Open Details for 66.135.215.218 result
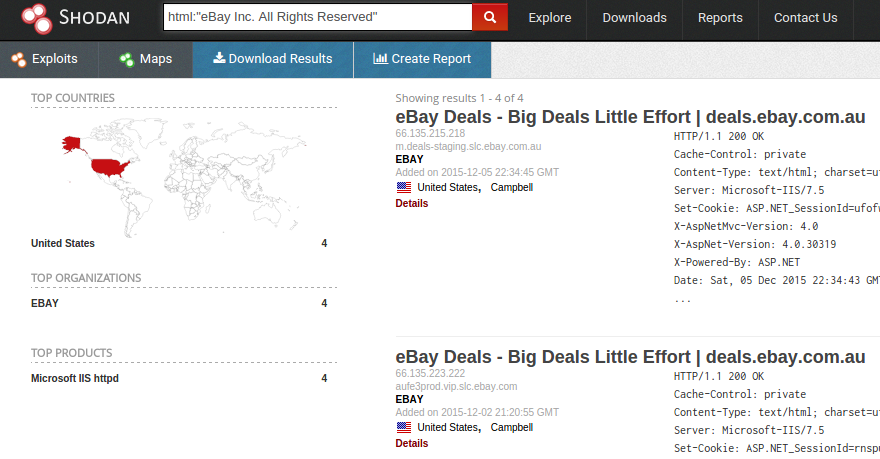The height and width of the screenshot is (459, 880). tap(411, 203)
